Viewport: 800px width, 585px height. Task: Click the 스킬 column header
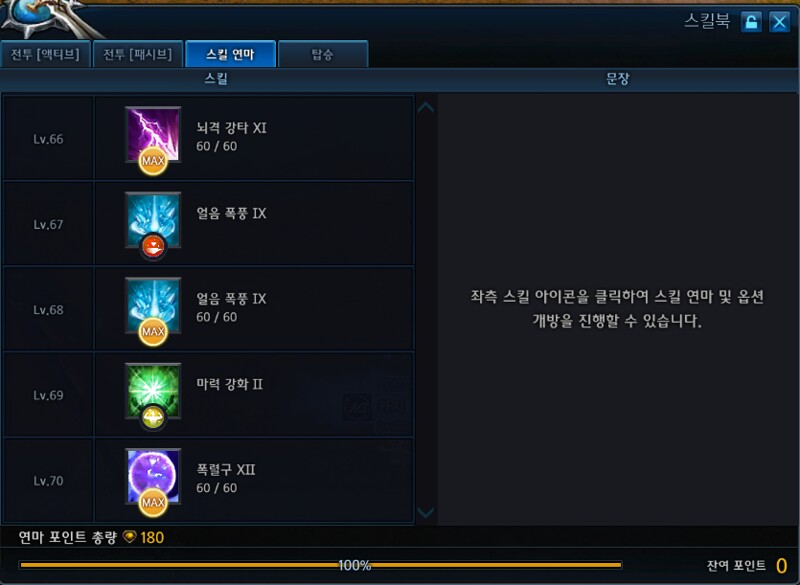[216, 79]
